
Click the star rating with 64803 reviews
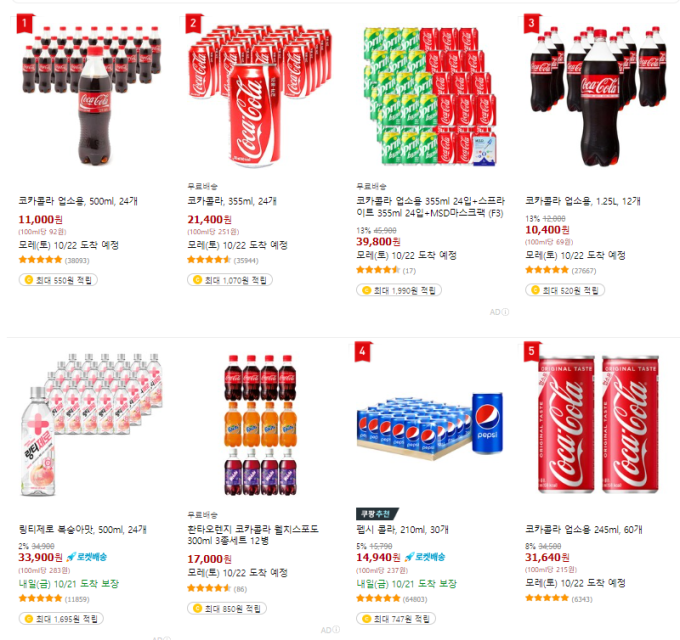tap(392, 599)
